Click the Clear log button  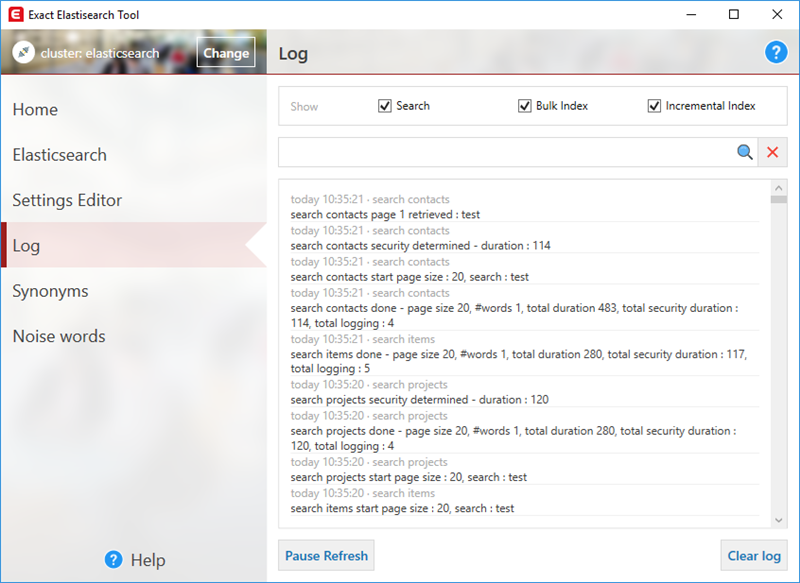pos(753,556)
